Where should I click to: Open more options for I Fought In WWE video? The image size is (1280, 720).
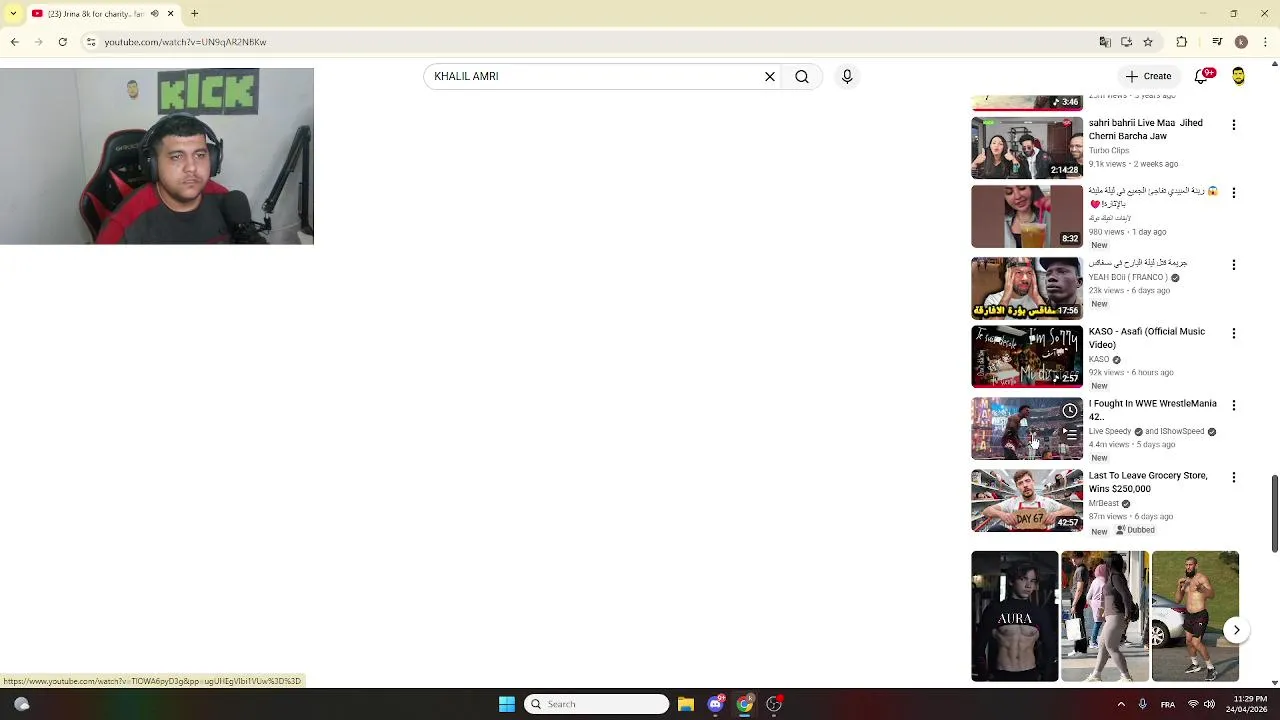[x=1233, y=405]
